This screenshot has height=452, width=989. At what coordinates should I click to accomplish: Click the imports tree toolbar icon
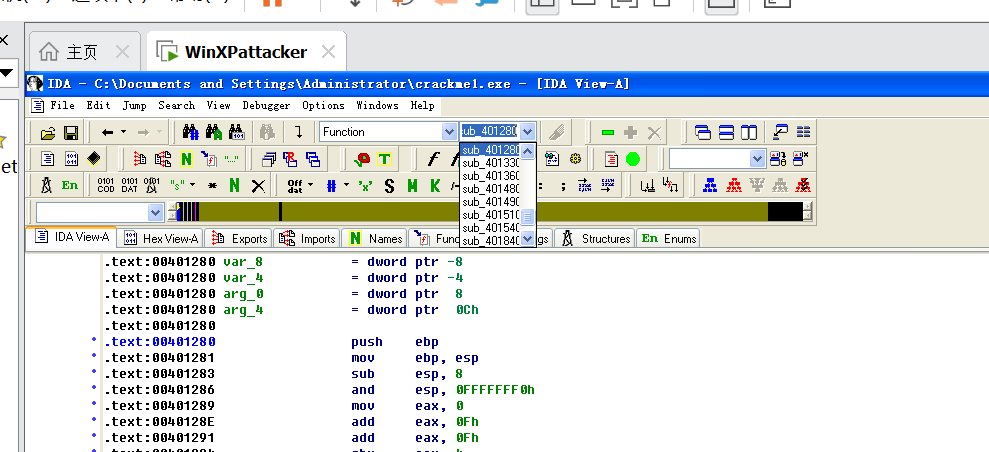pyautogui.click(x=163, y=159)
